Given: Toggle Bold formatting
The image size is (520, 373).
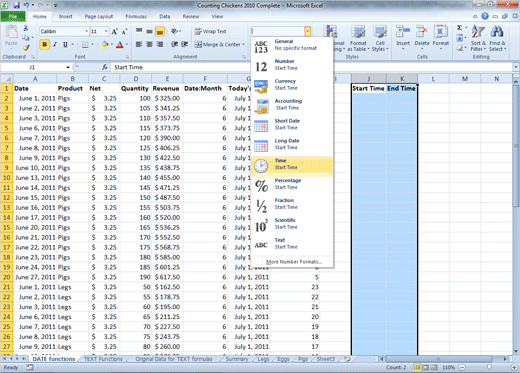Looking at the screenshot, I should pos(44,44).
